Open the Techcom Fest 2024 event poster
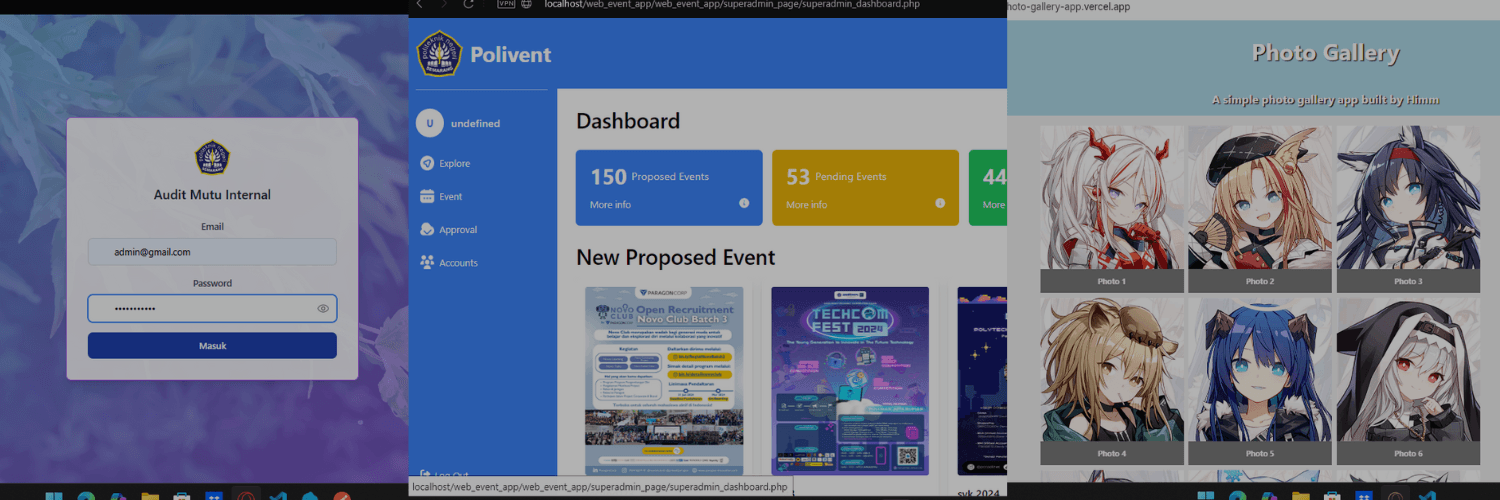 tap(849, 380)
